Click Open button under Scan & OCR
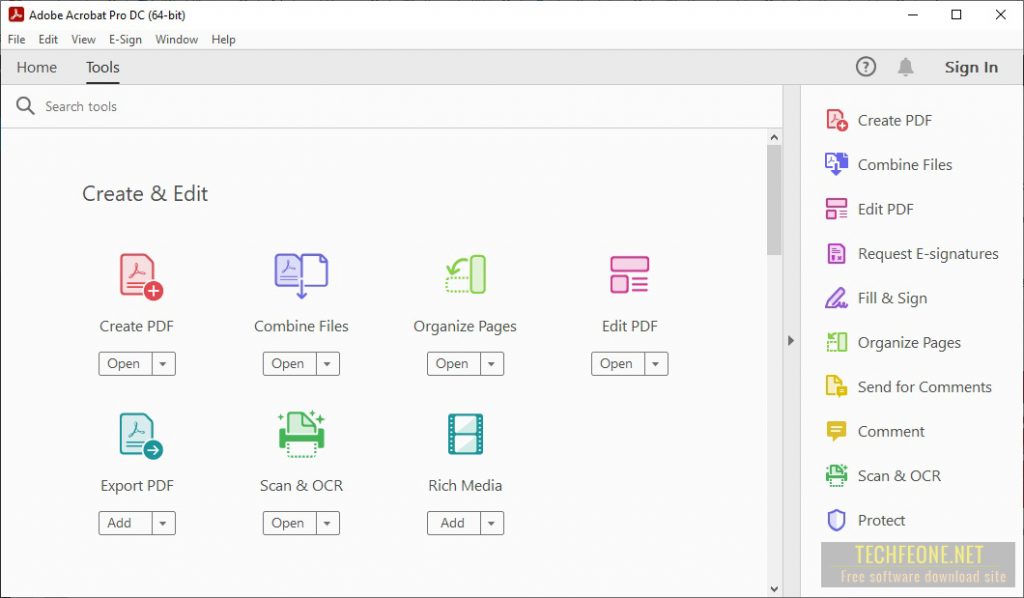 (x=290, y=523)
